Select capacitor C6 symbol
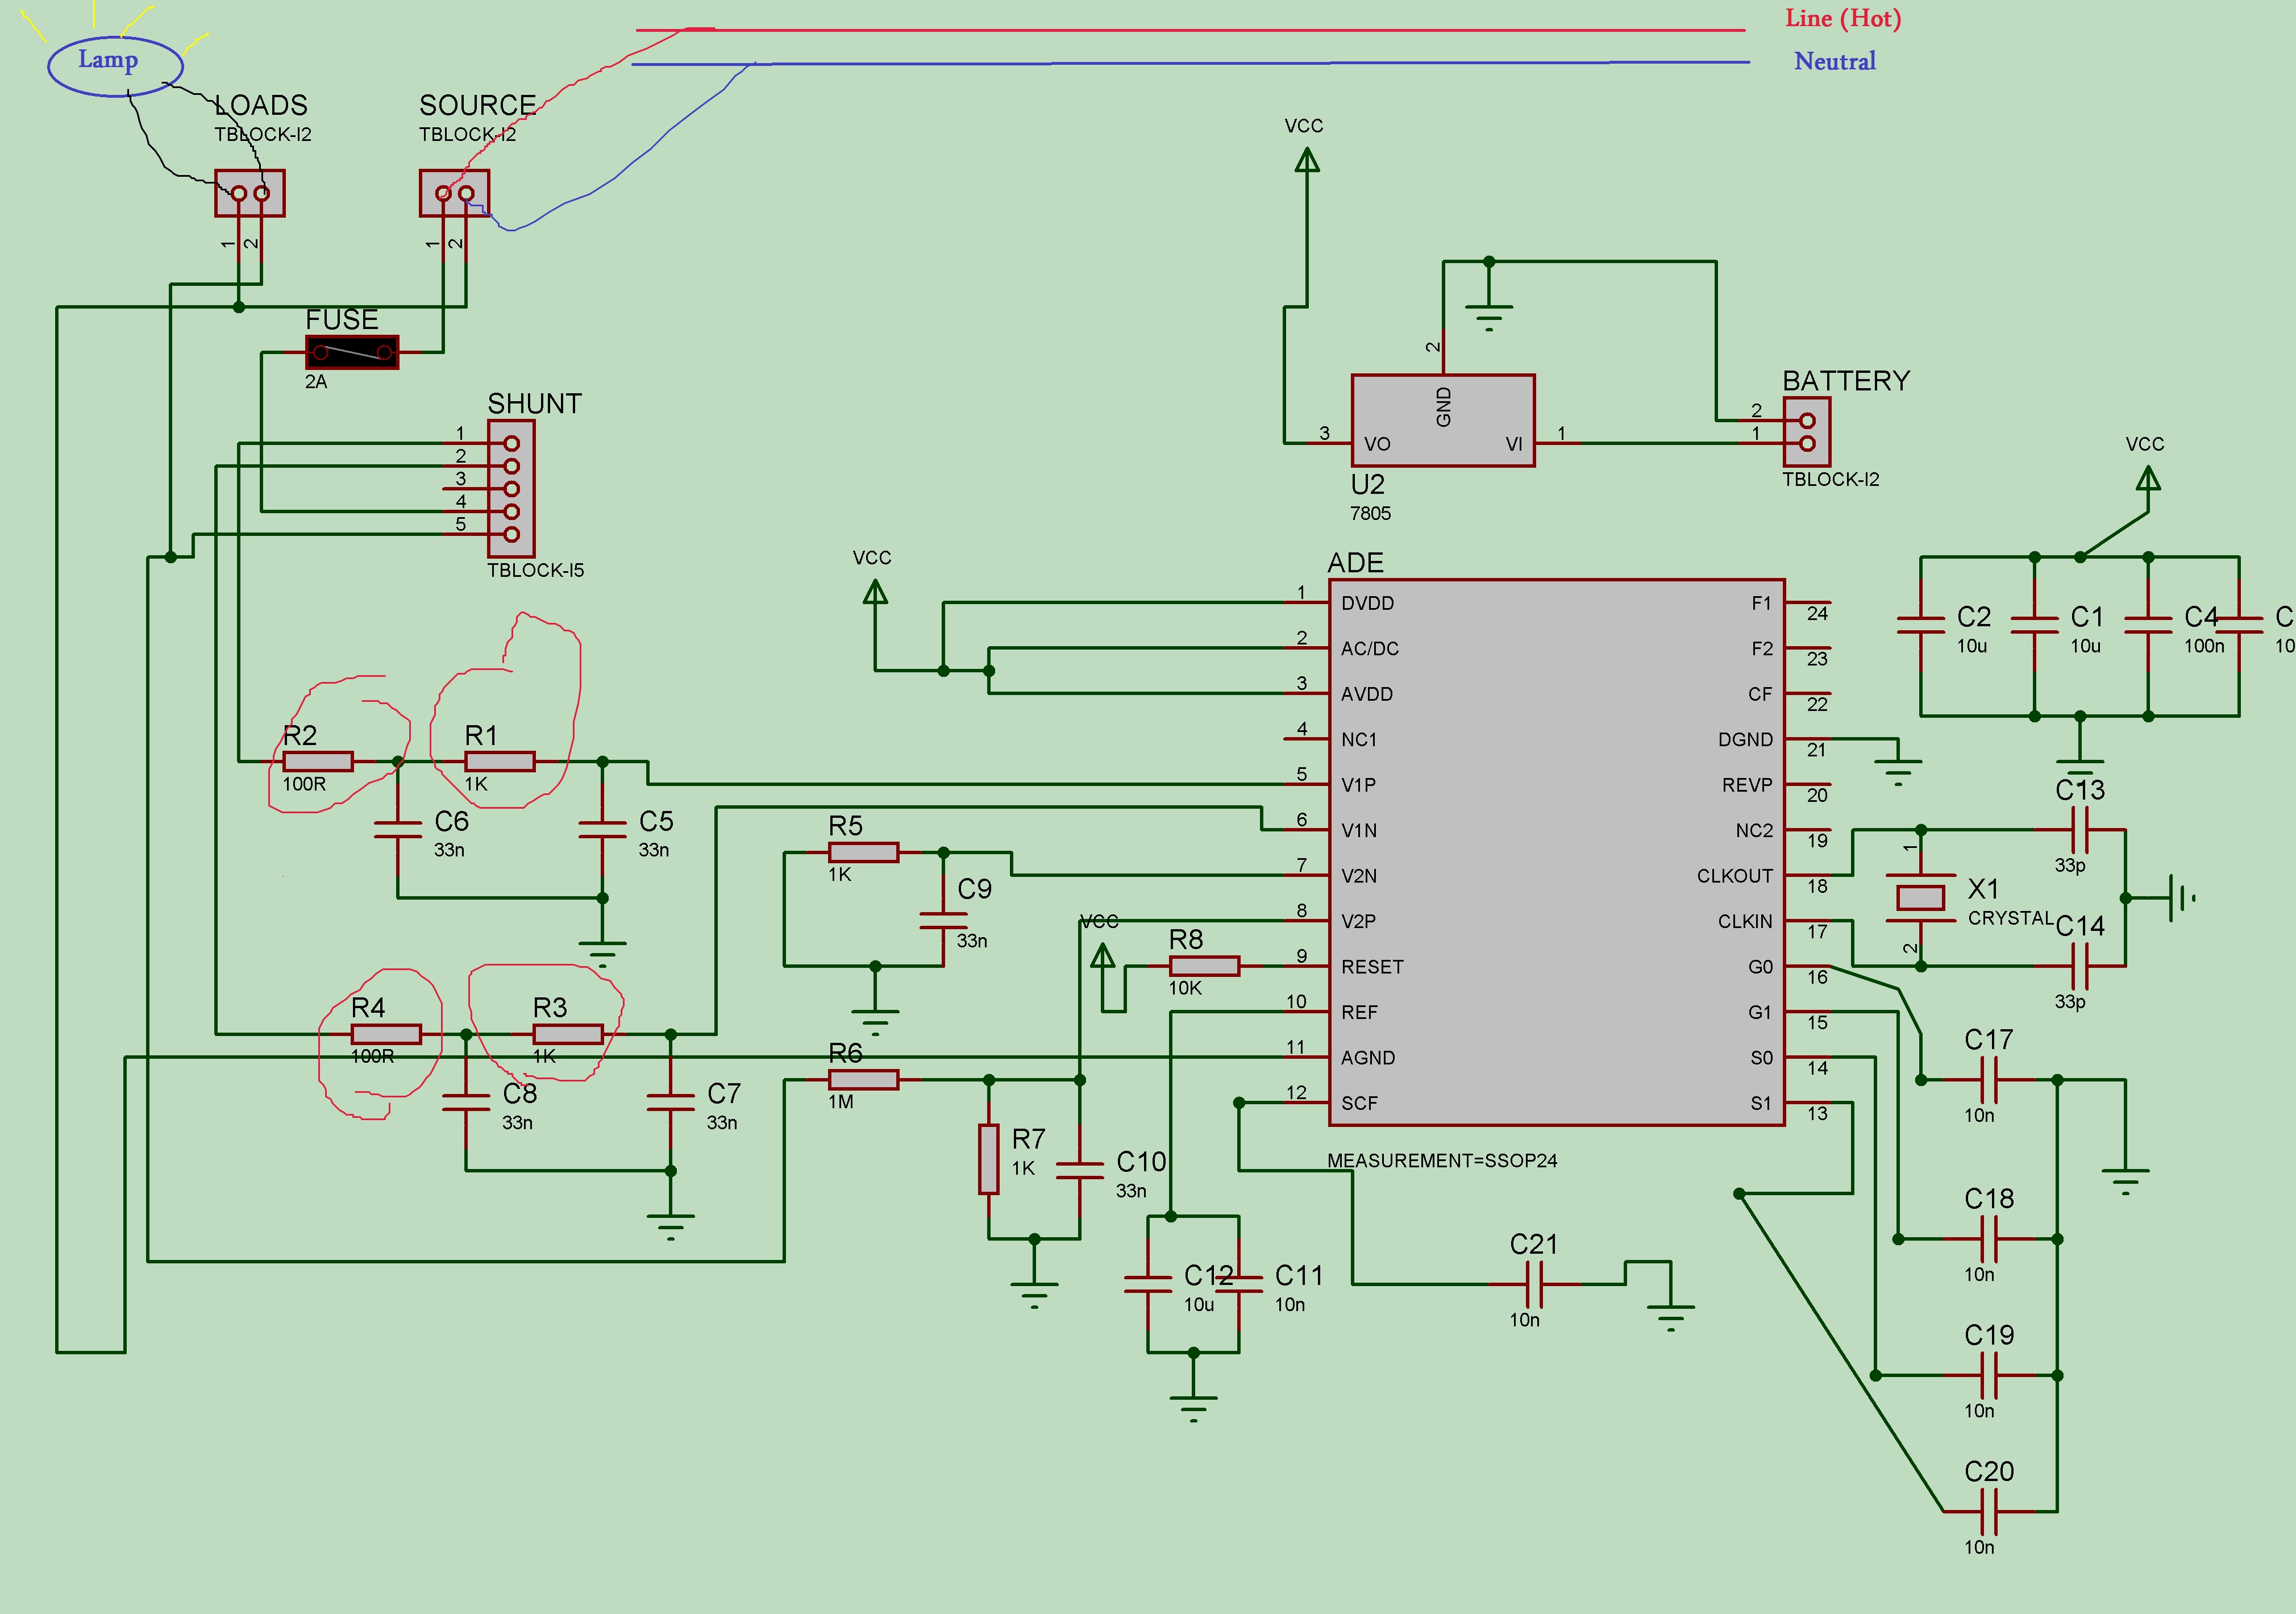The height and width of the screenshot is (1614, 2296). pyautogui.click(x=398, y=830)
